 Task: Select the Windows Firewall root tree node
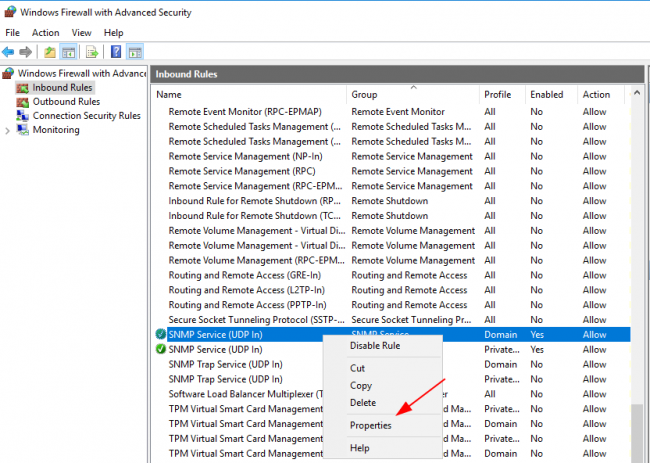pos(80,73)
